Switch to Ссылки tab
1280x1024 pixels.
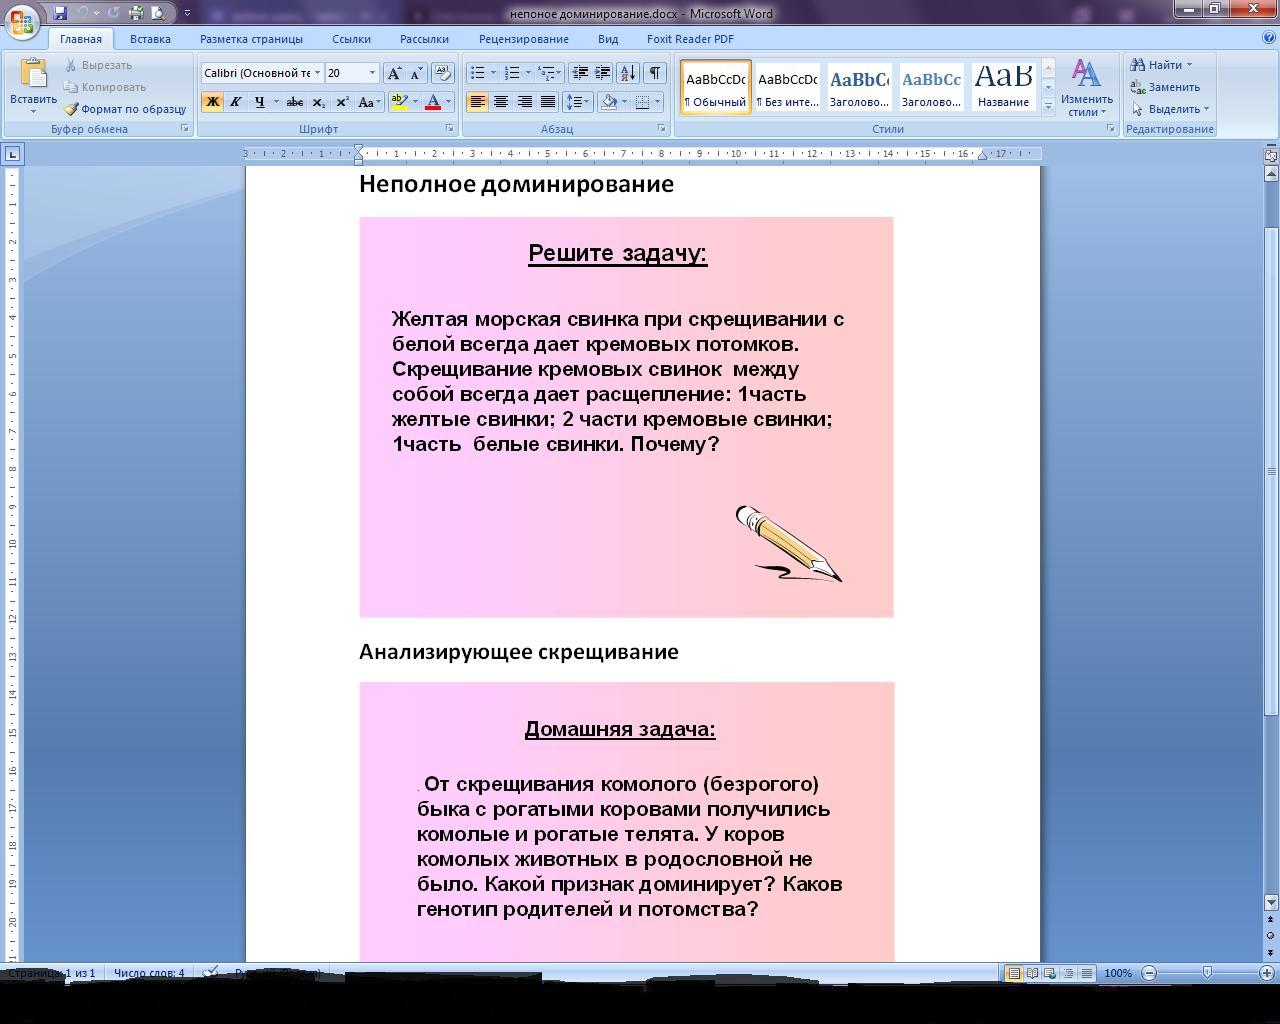click(x=351, y=39)
